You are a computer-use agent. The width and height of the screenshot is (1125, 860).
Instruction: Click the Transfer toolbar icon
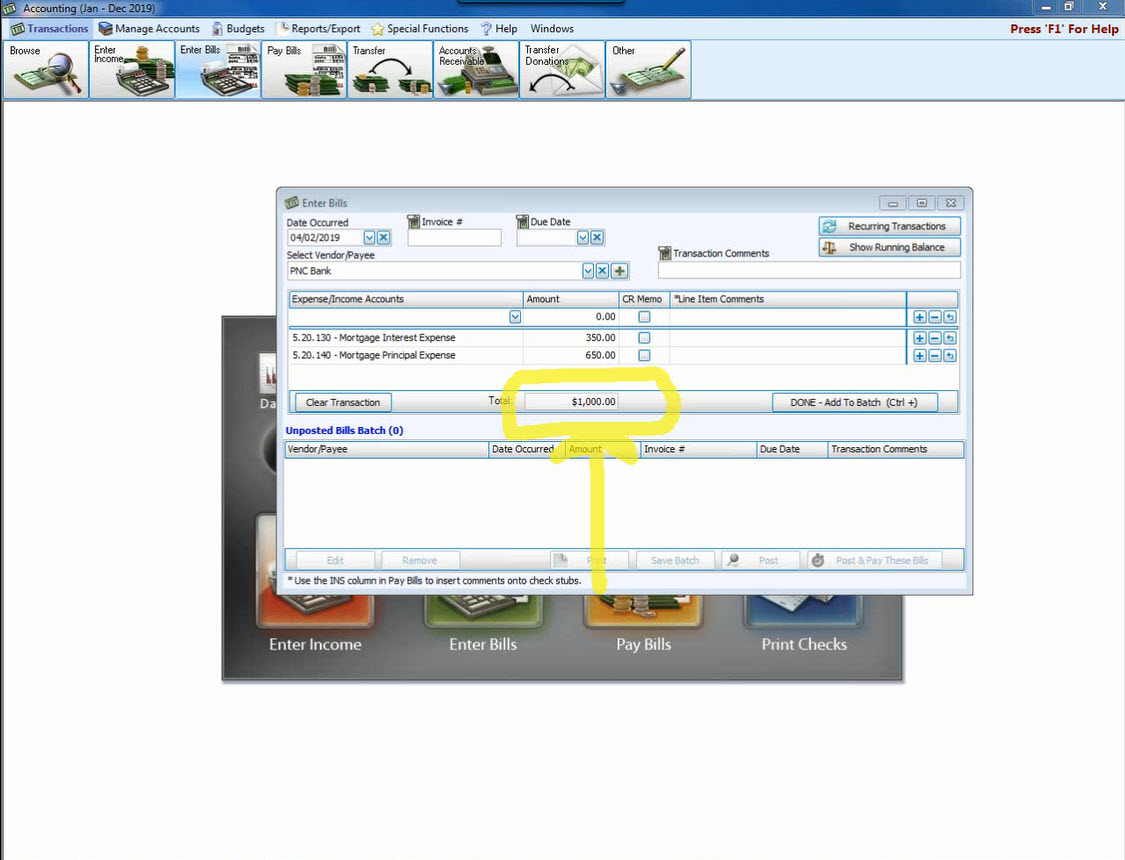[390, 69]
